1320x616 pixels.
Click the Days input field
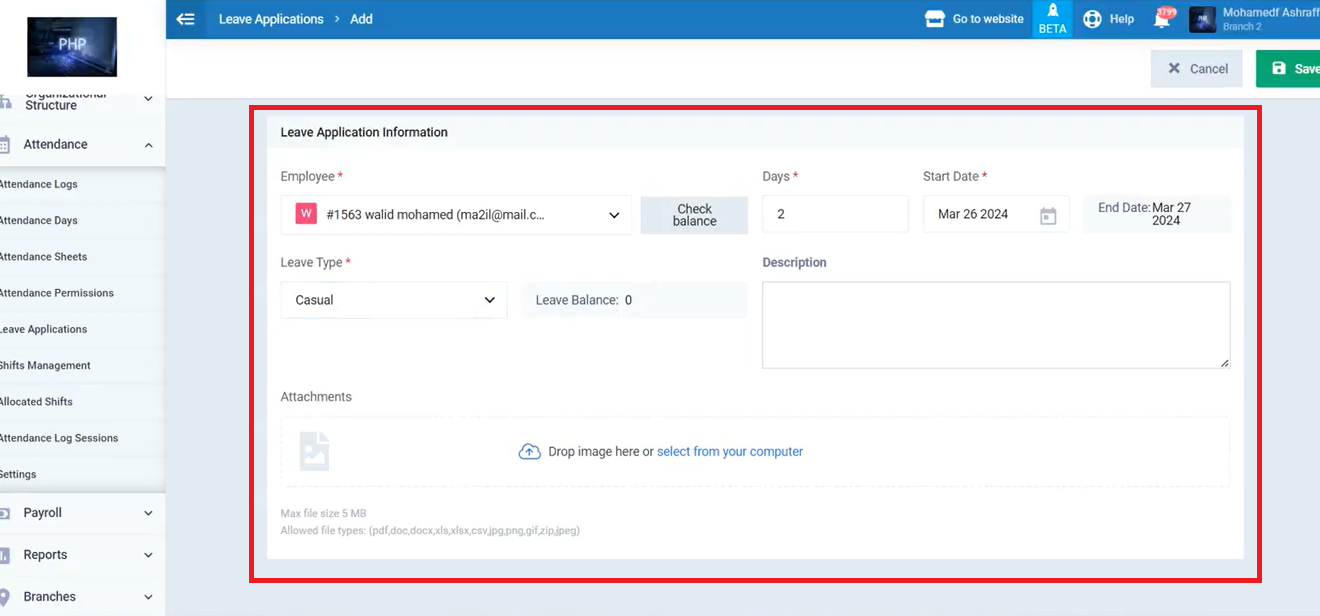[x=835, y=215]
